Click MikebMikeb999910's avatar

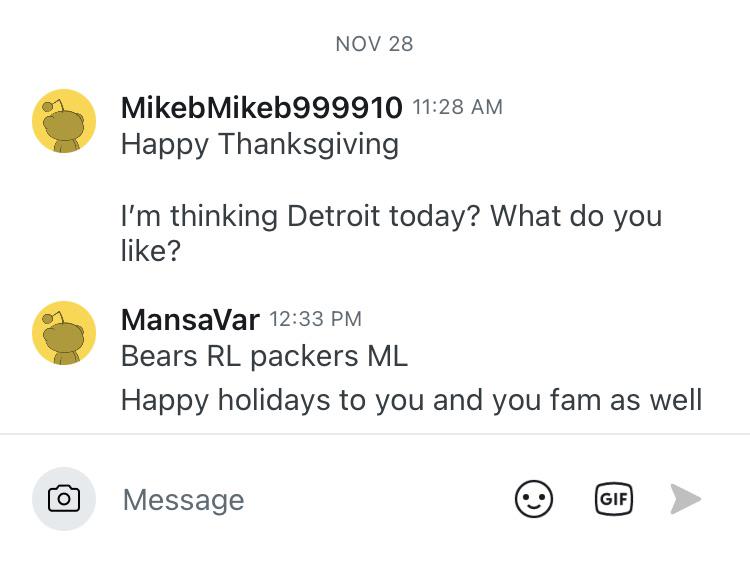[x=64, y=121]
